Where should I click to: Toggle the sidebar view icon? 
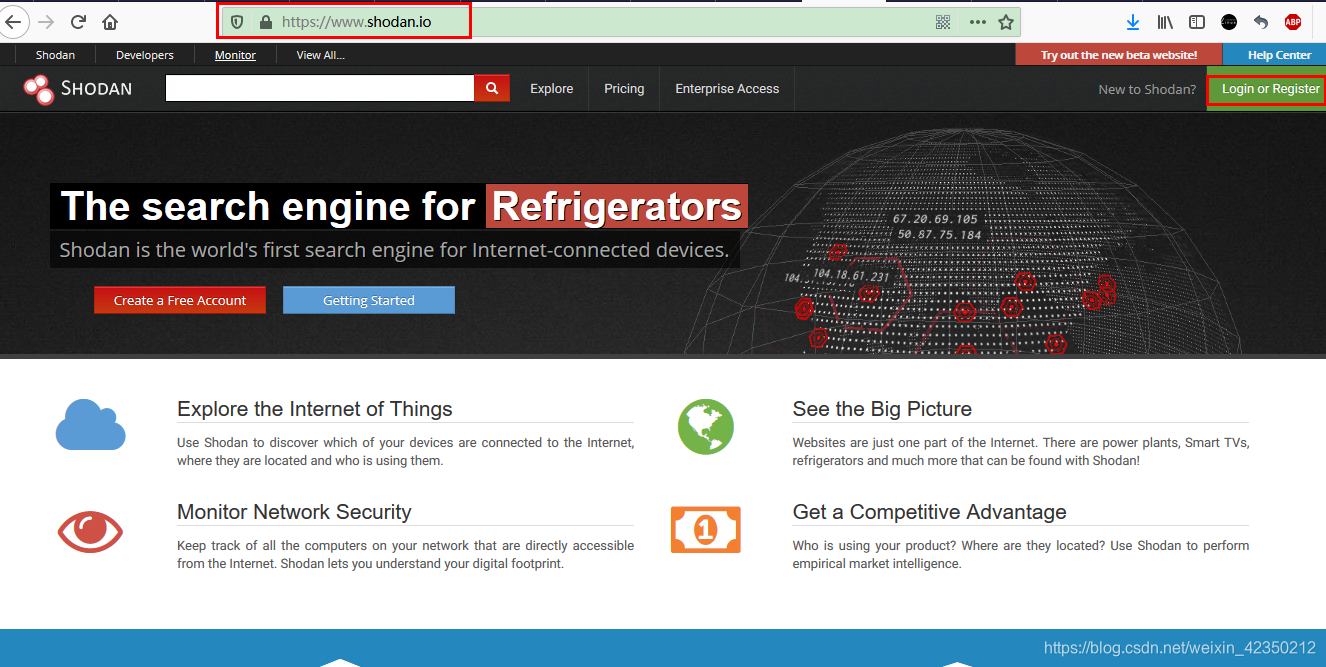point(1197,22)
